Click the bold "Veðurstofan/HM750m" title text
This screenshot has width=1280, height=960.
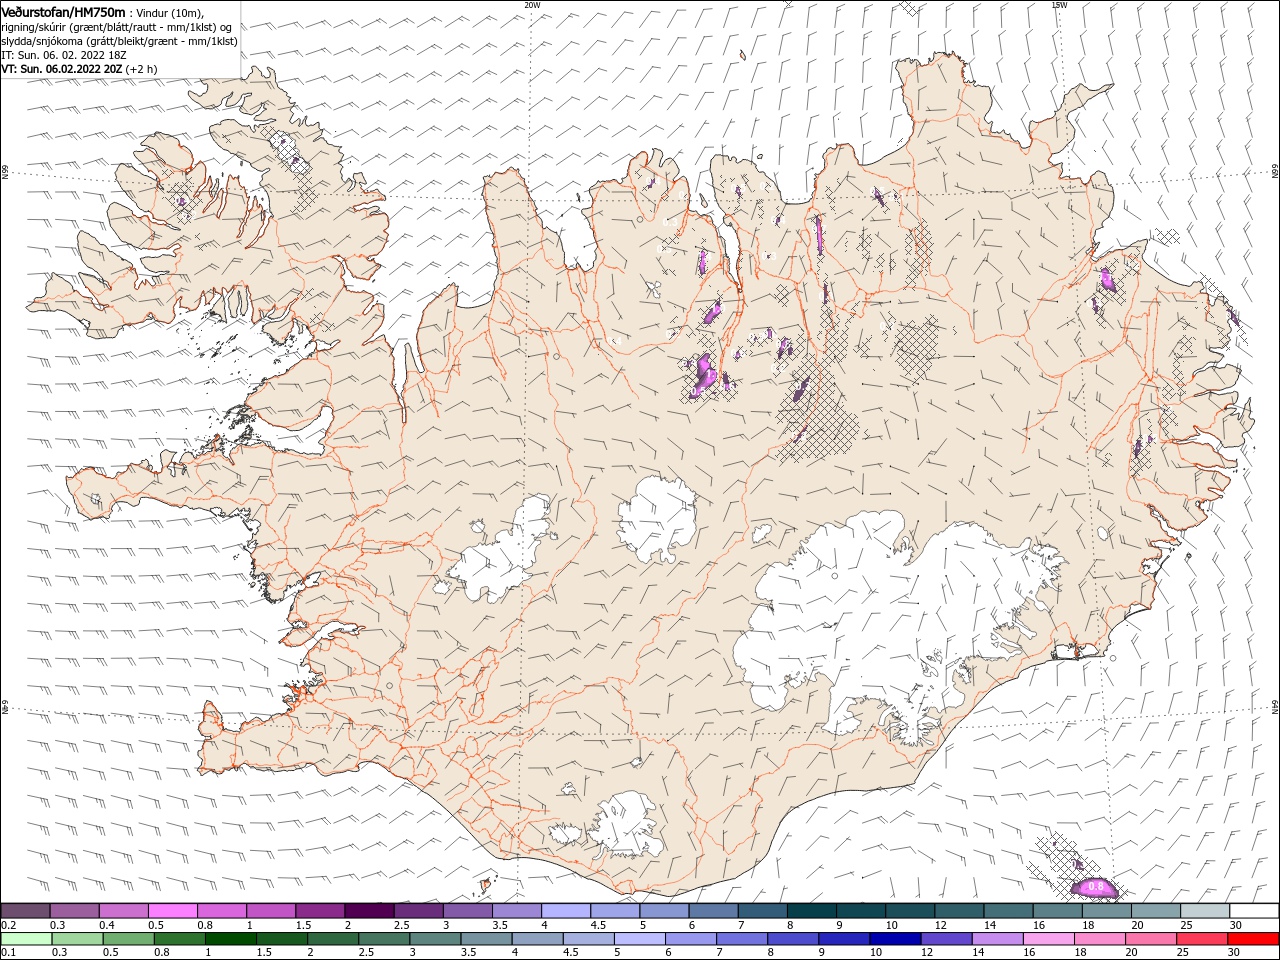pyautogui.click(x=63, y=12)
